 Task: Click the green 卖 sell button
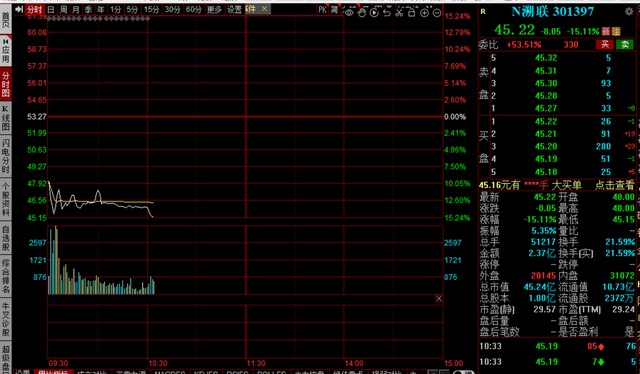(625, 45)
